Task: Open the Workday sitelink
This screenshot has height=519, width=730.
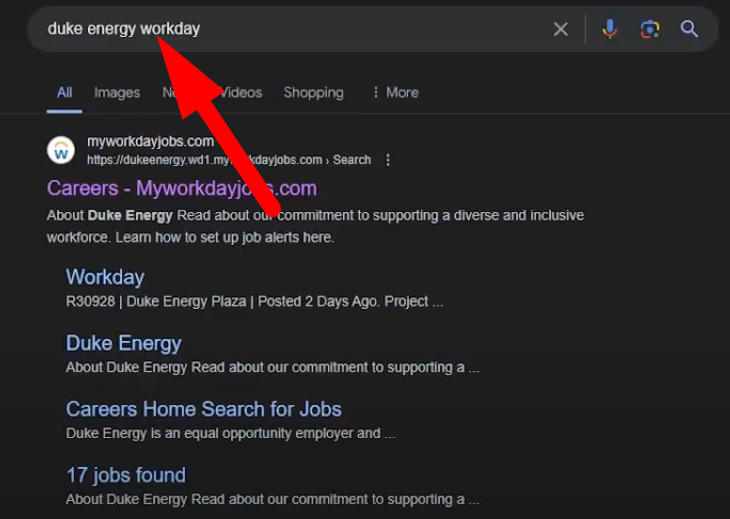Action: (x=105, y=277)
